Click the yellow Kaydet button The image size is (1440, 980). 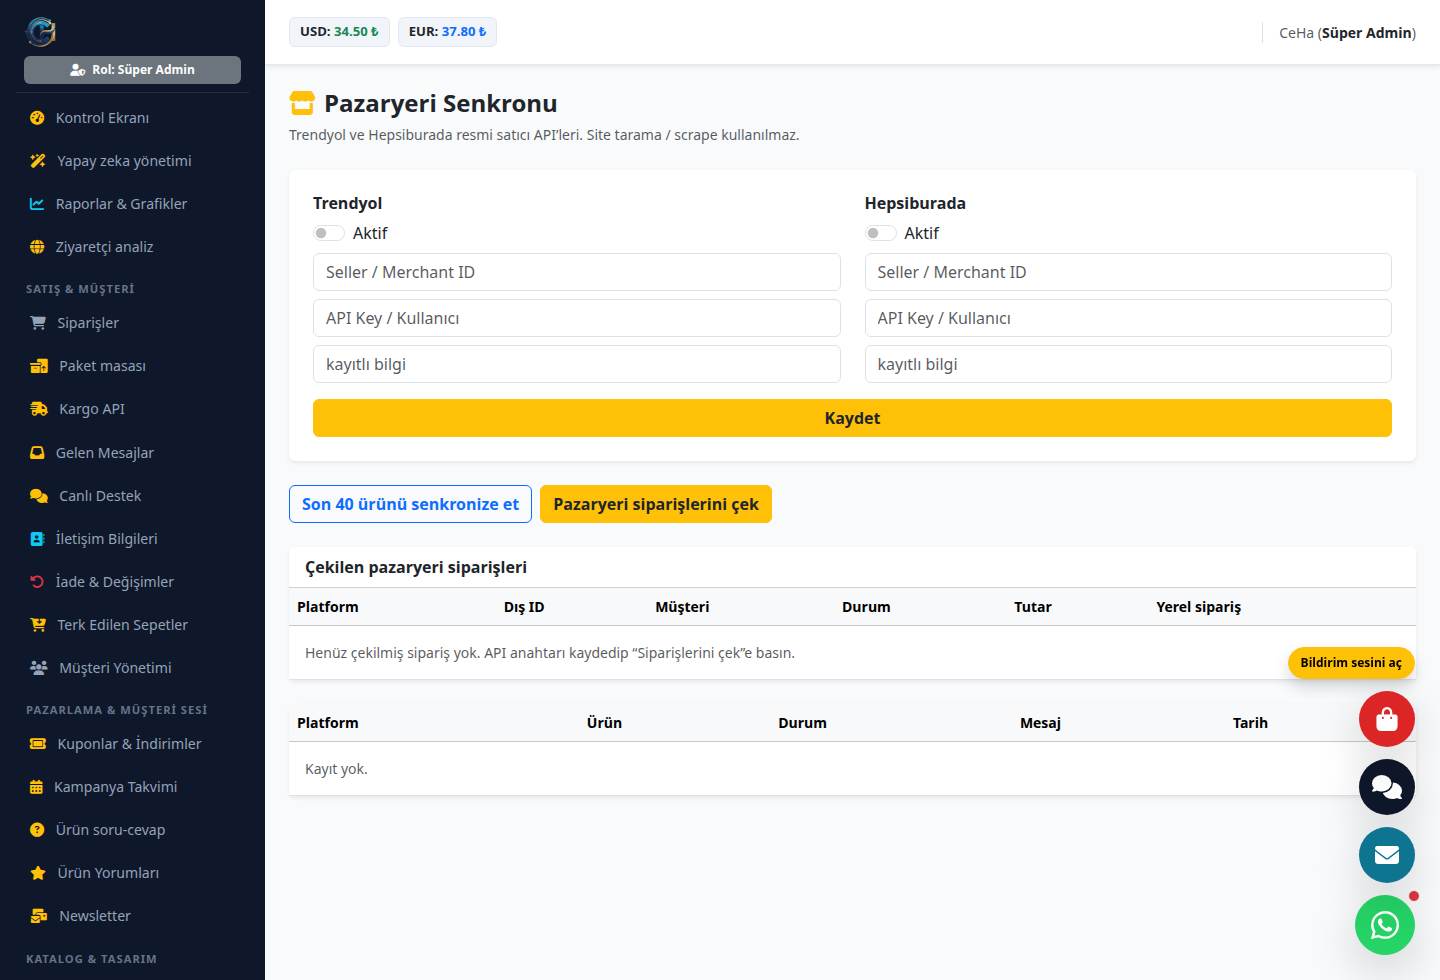pos(852,418)
